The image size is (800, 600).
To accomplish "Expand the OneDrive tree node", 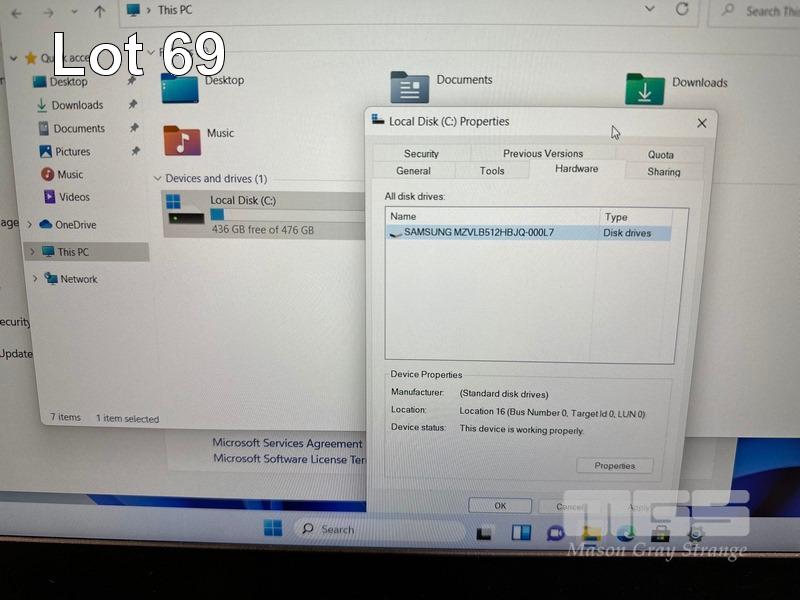I will tap(31, 225).
